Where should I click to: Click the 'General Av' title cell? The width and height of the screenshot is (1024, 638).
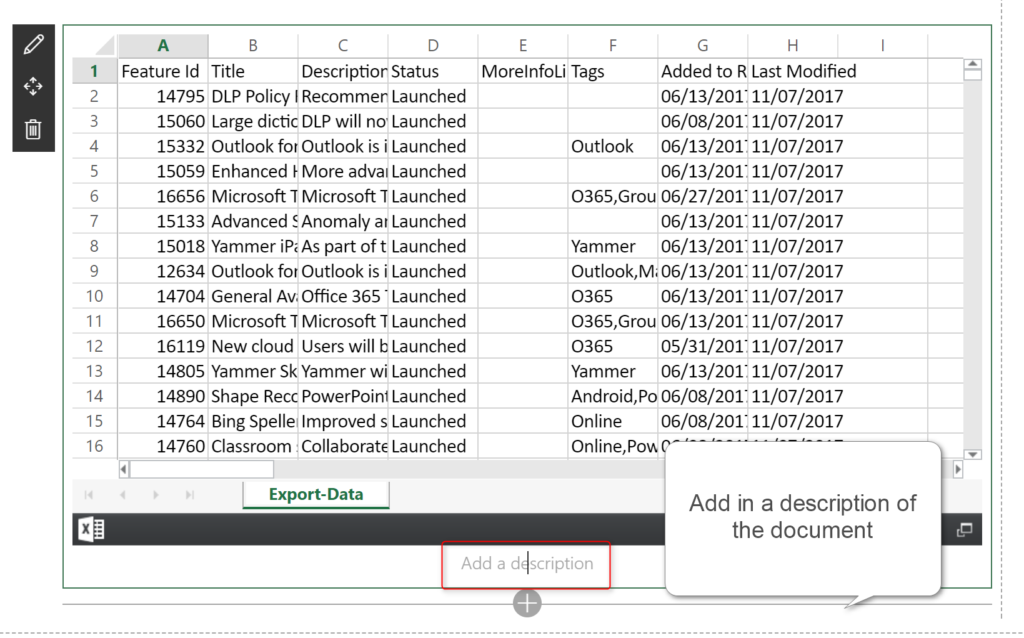253,296
